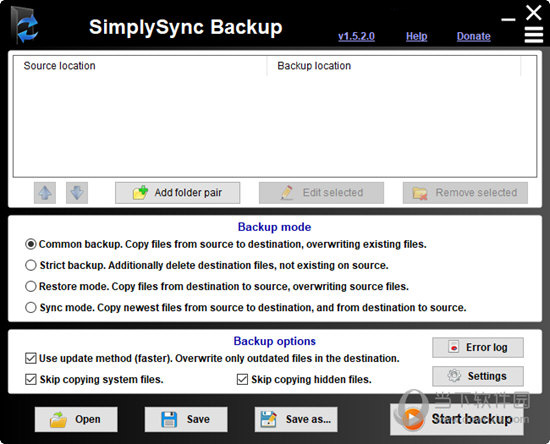550x444 pixels.
Task: Open version v1.5.2.0 link
Action: click(x=356, y=36)
